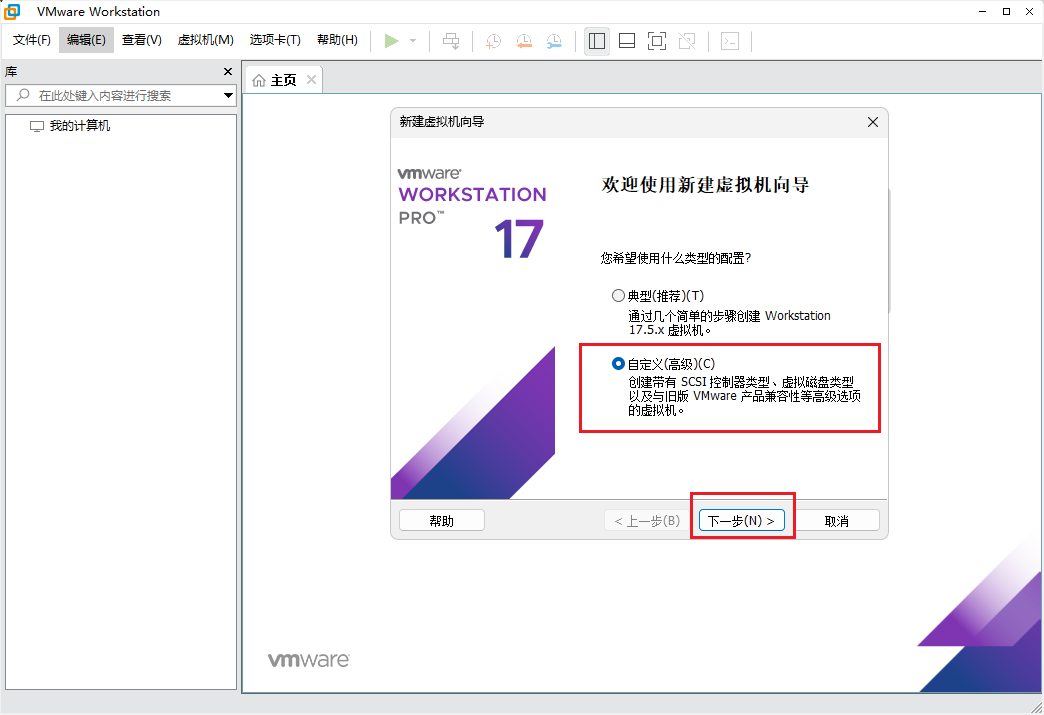This screenshot has height=715, width=1044.
Task: Maximize the VMware Workstation window
Action: coord(1006,11)
